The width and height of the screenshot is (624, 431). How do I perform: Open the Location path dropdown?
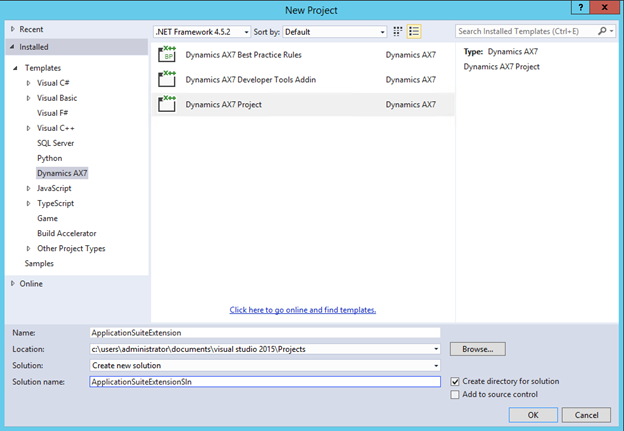click(436, 349)
